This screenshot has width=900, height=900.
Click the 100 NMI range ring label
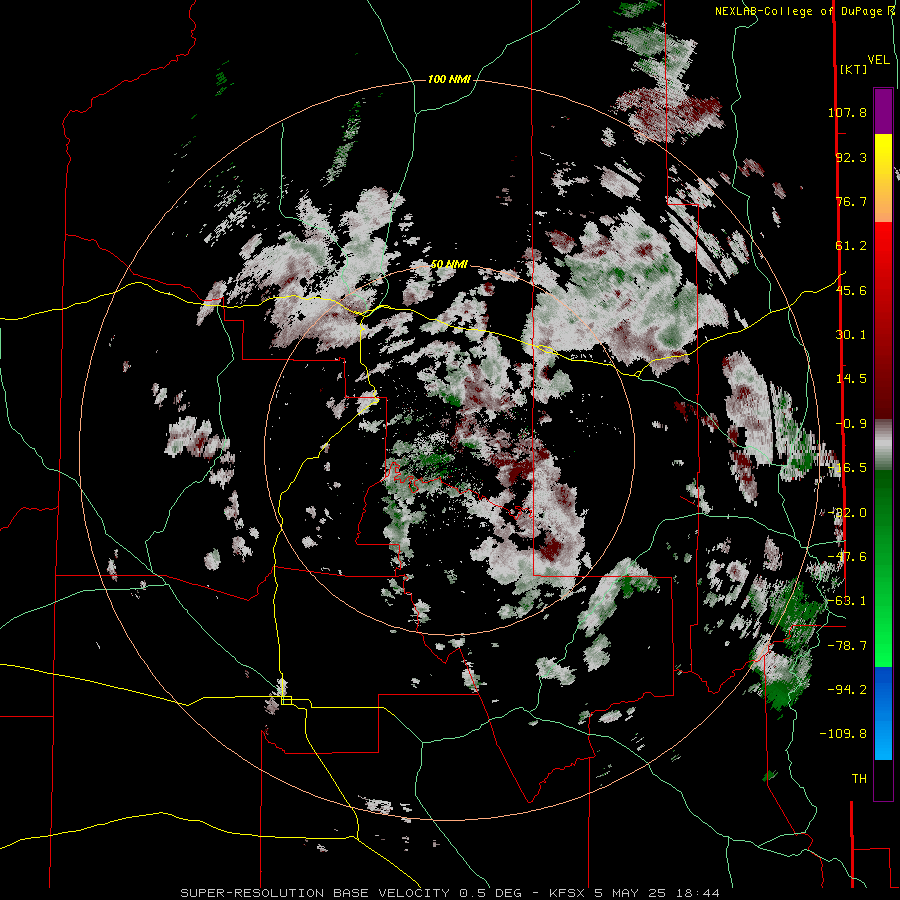click(x=449, y=79)
